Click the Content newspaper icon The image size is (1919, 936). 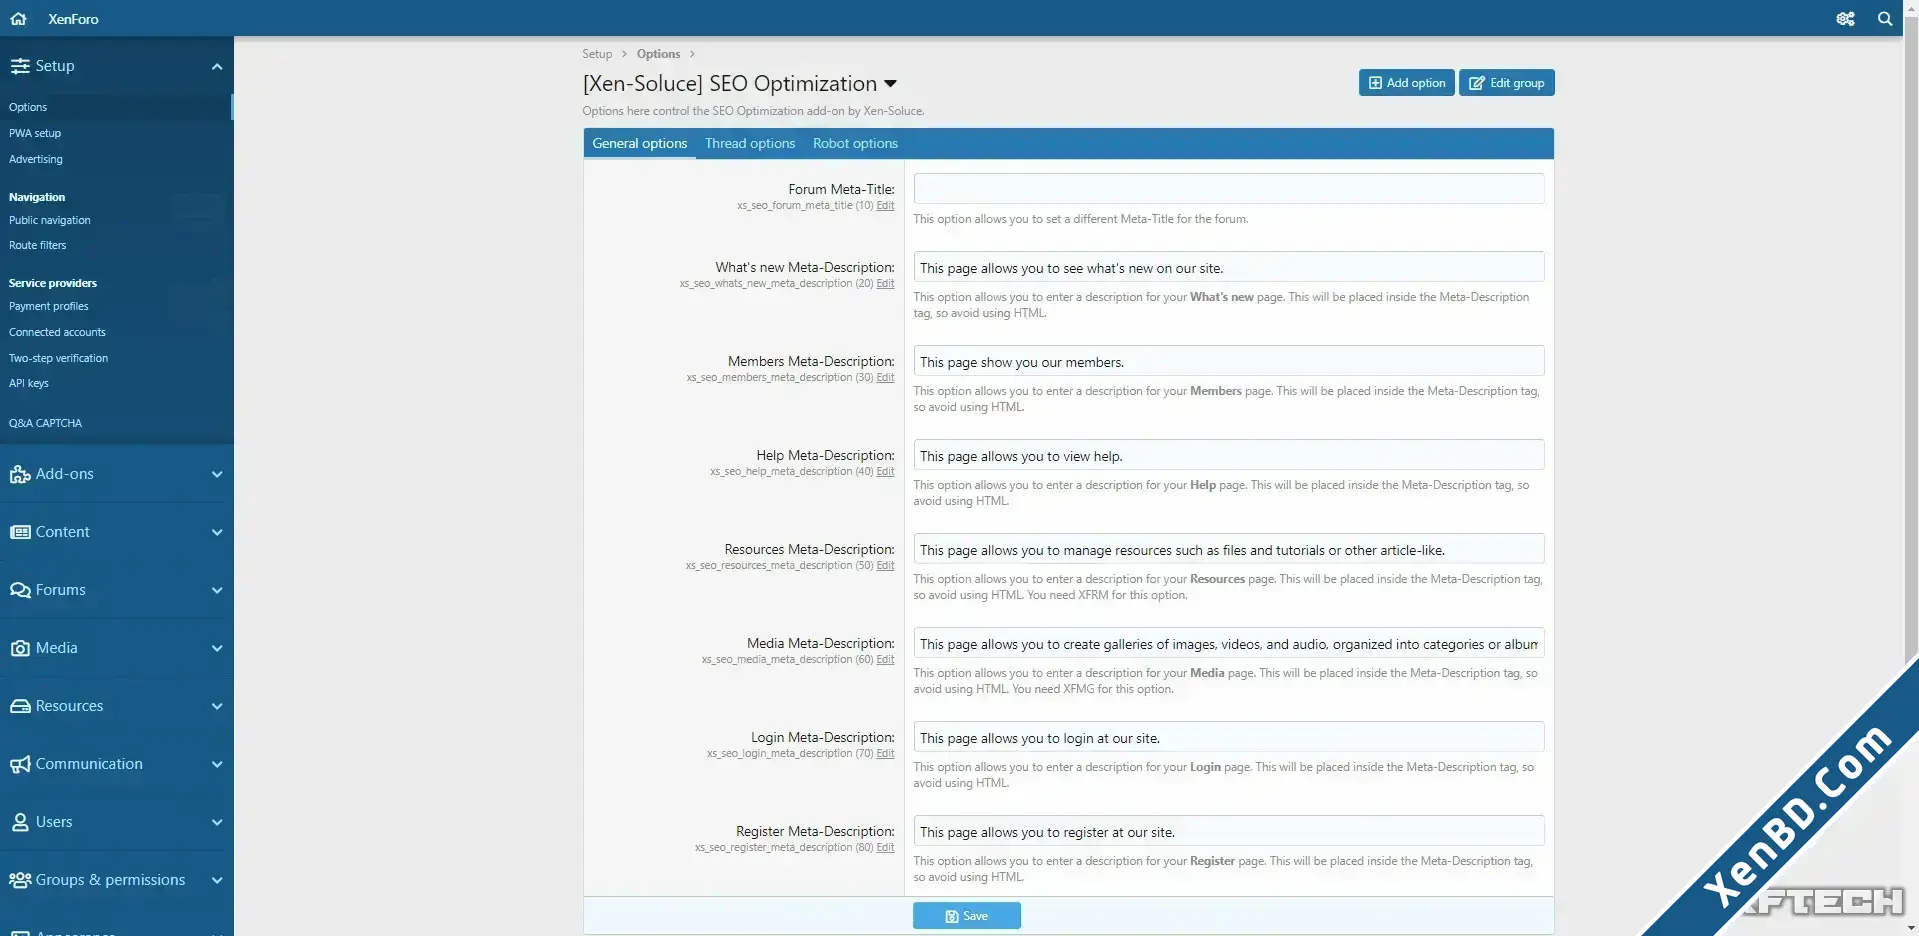click(x=20, y=532)
